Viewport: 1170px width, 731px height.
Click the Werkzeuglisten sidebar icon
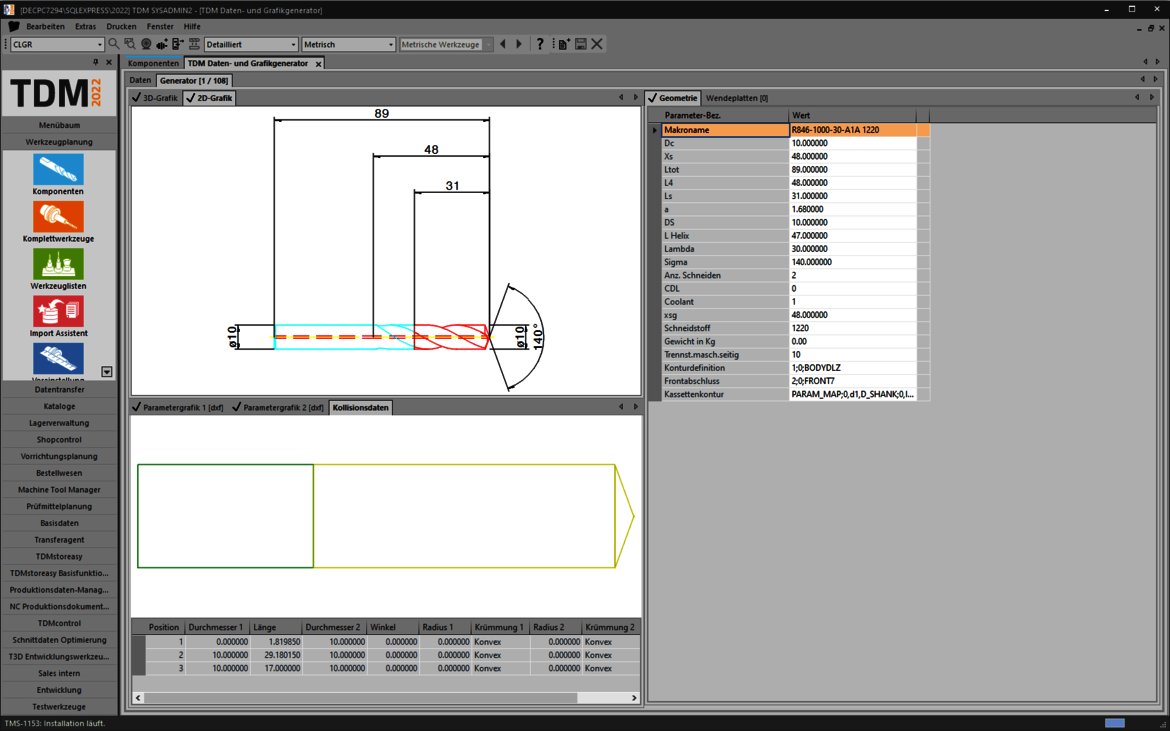tap(58, 265)
